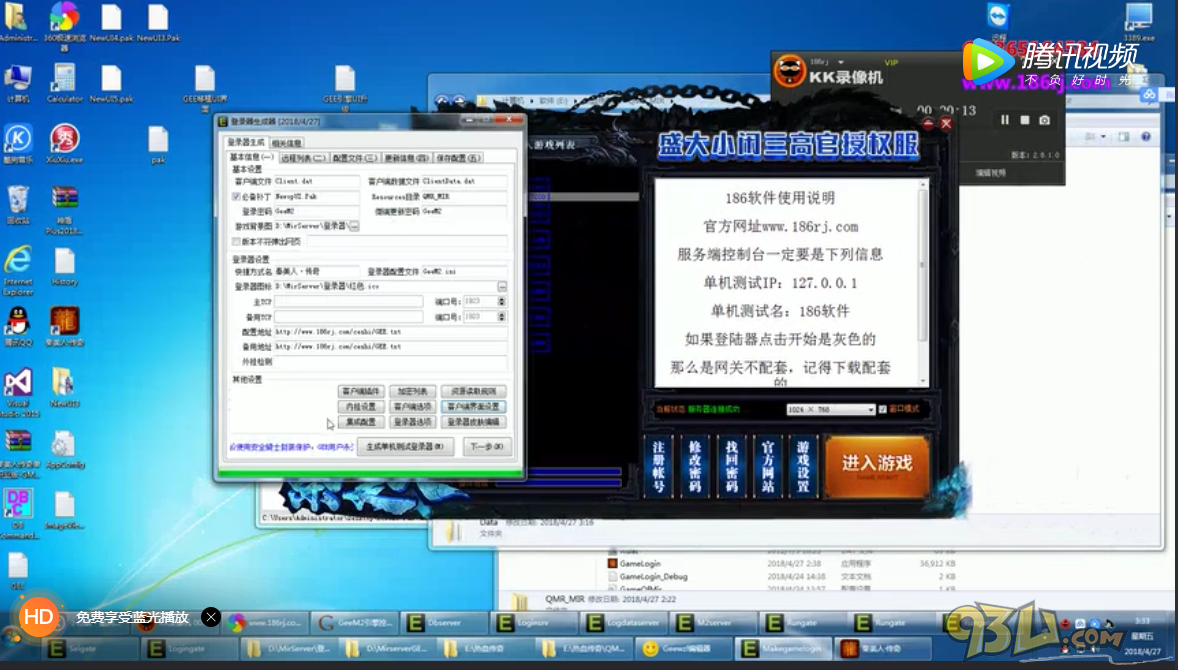Screen dimensions: 1178x670
Task: Adjust the 备用TCP port number stepper
Action: [502, 316]
